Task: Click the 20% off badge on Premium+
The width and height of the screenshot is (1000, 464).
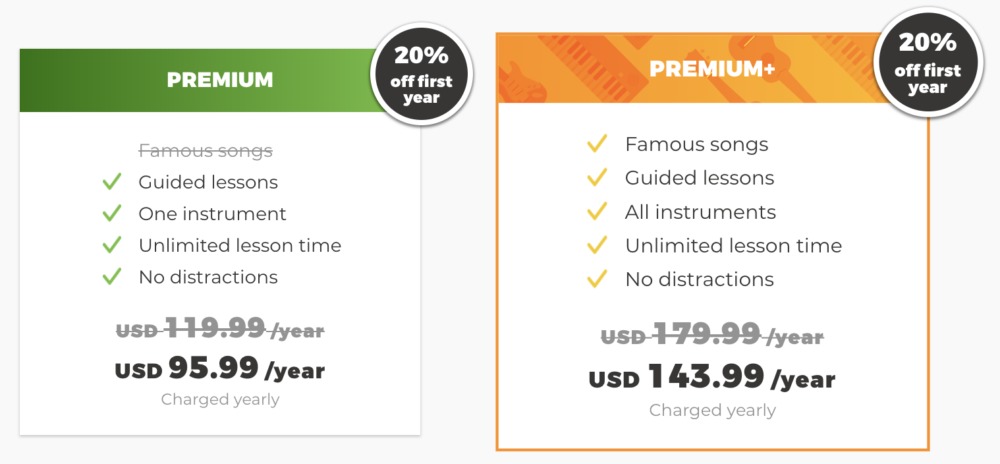Action: pos(927,62)
